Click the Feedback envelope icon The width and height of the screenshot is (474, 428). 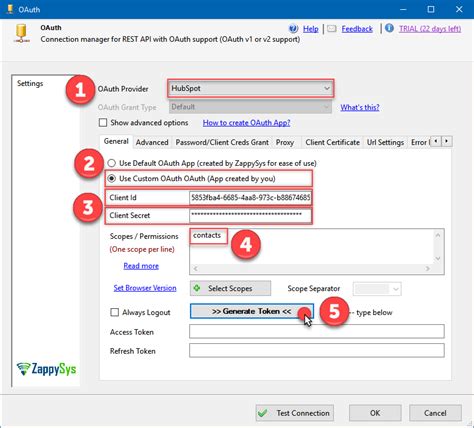pyautogui.click(x=331, y=29)
